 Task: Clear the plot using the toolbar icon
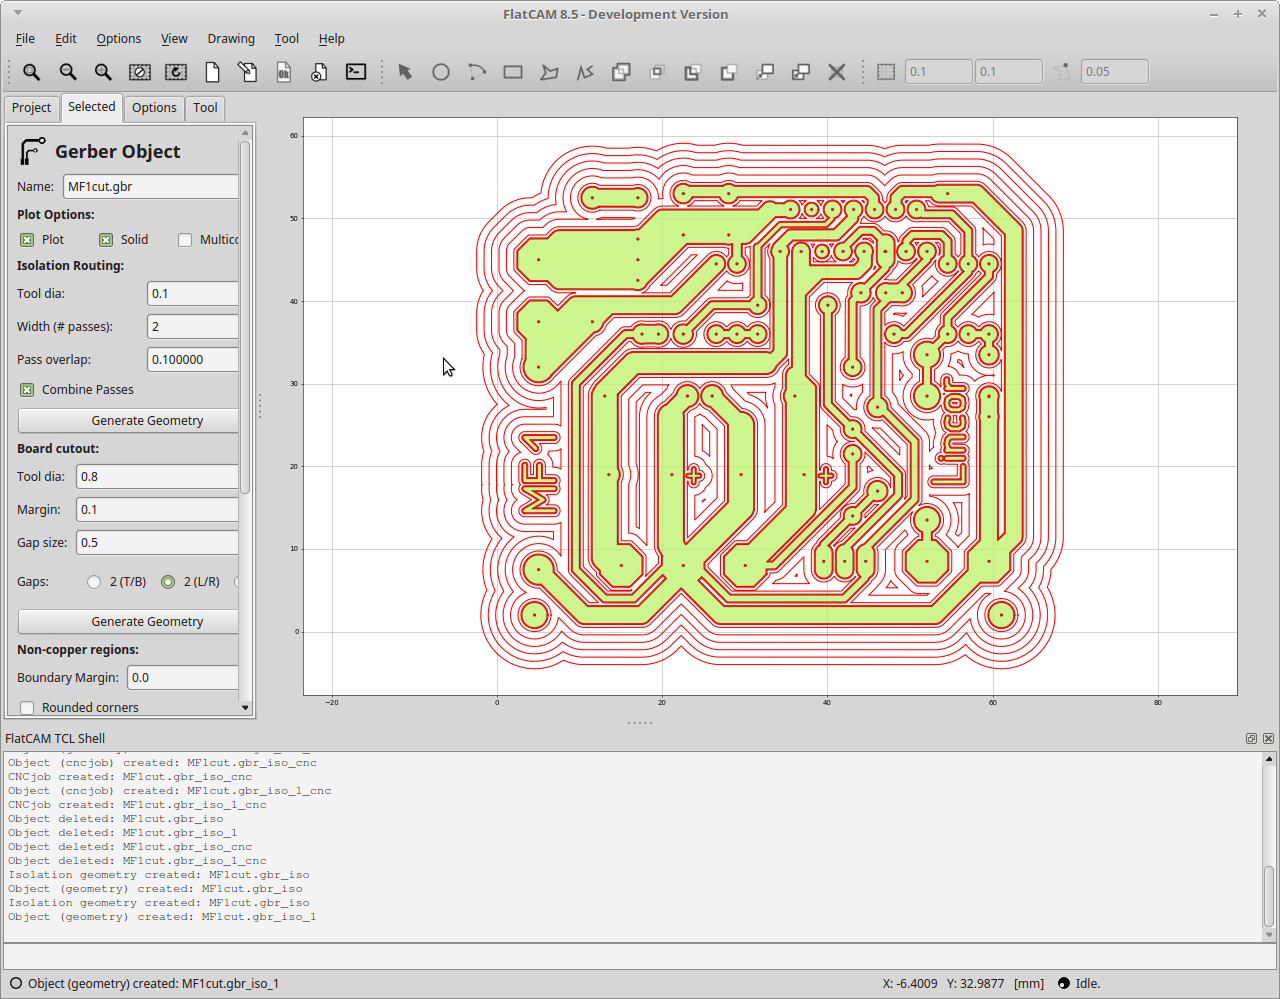140,72
